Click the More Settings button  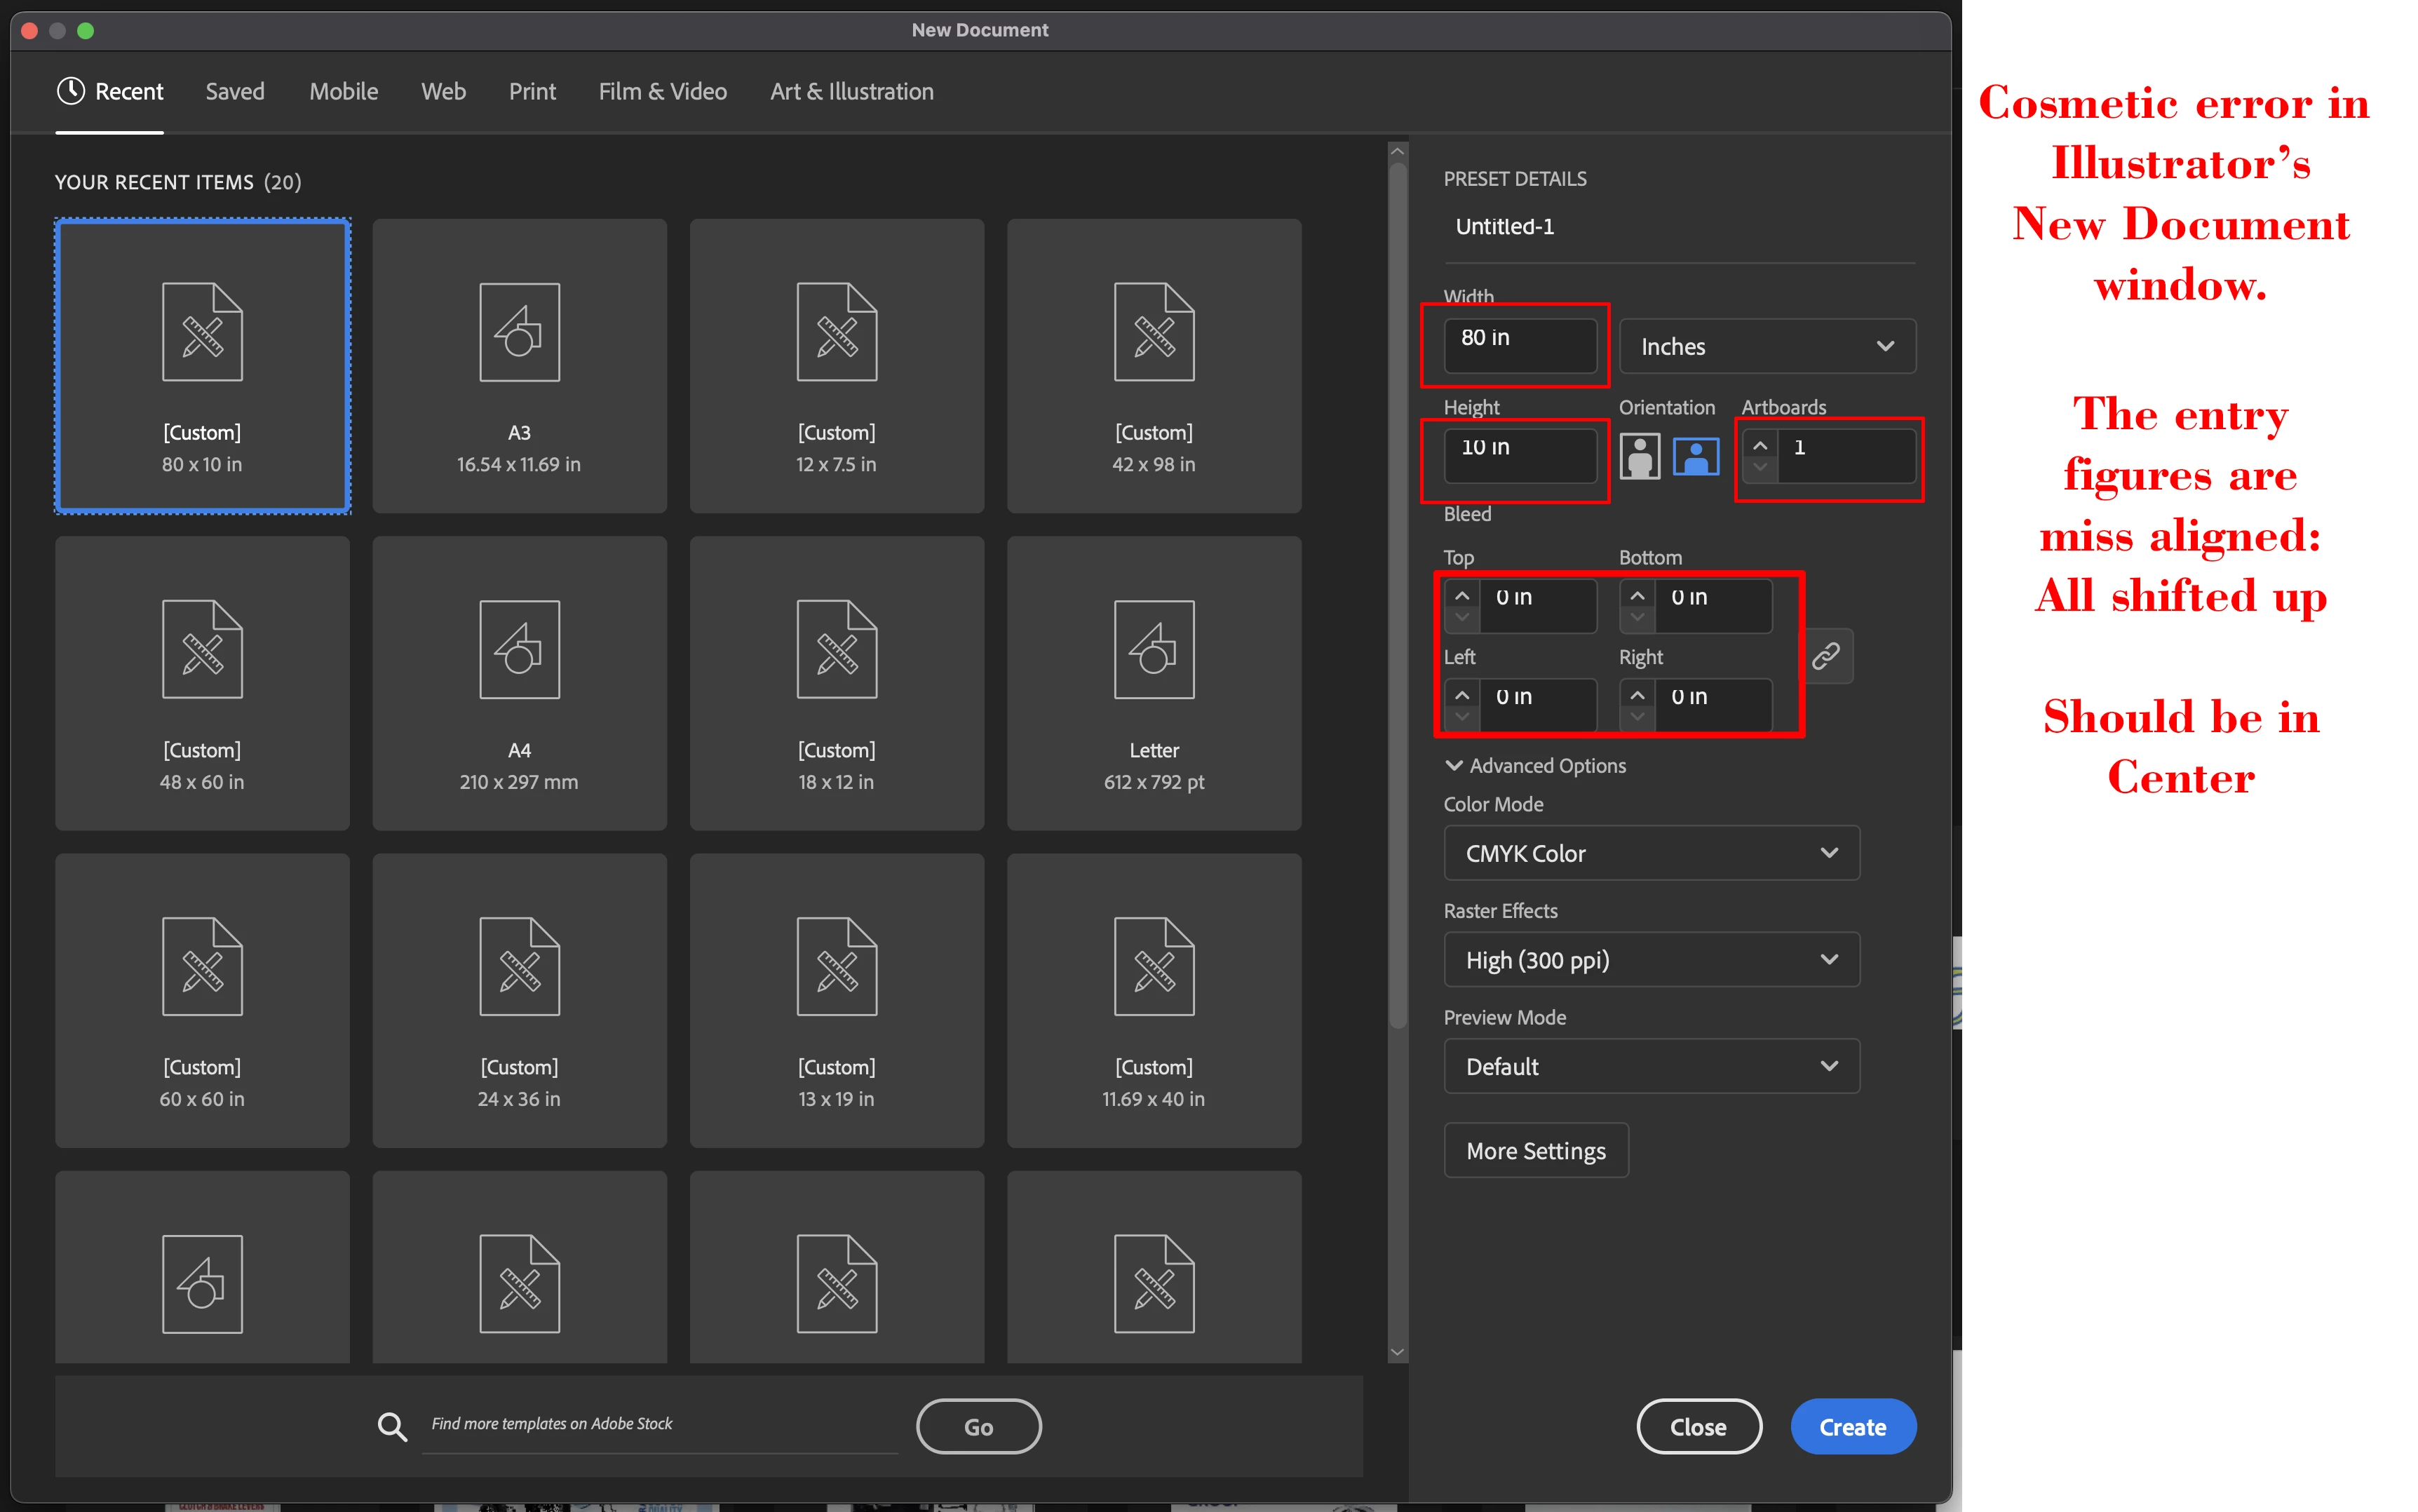1535,1151
